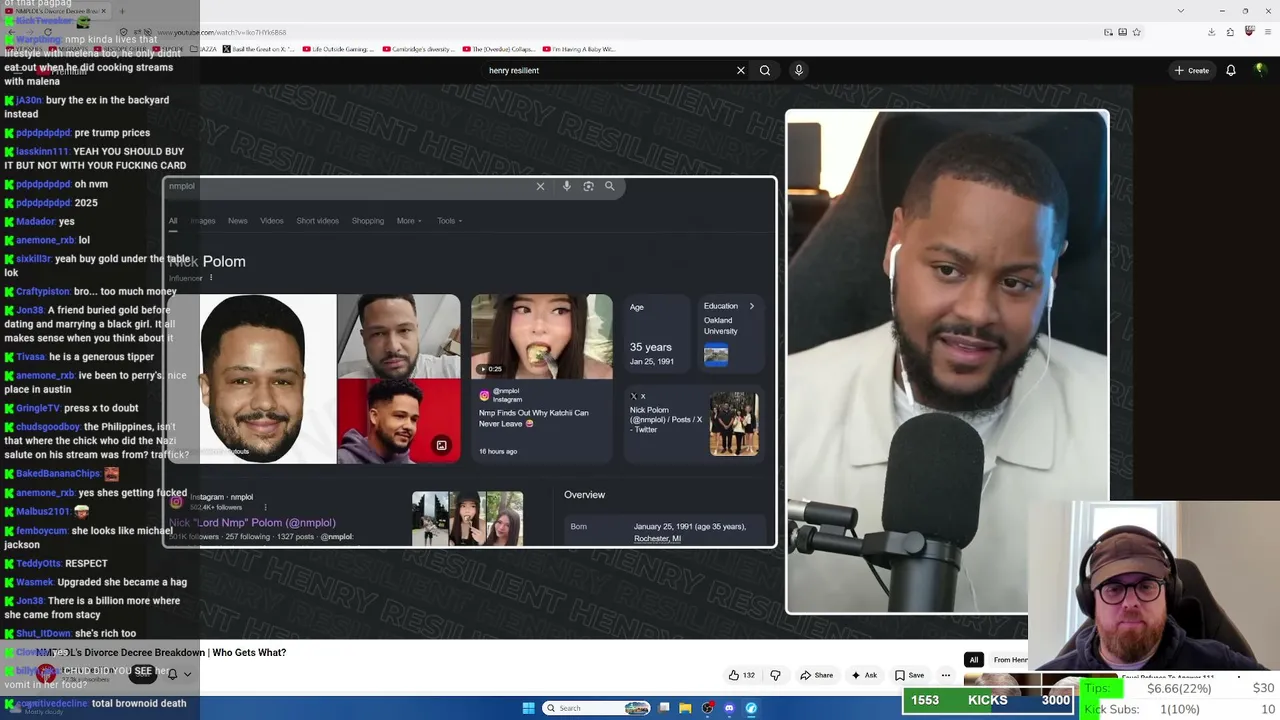Open the YouTube Create menu
Image resolution: width=1280 pixels, height=720 pixels.
pyautogui.click(x=1192, y=70)
